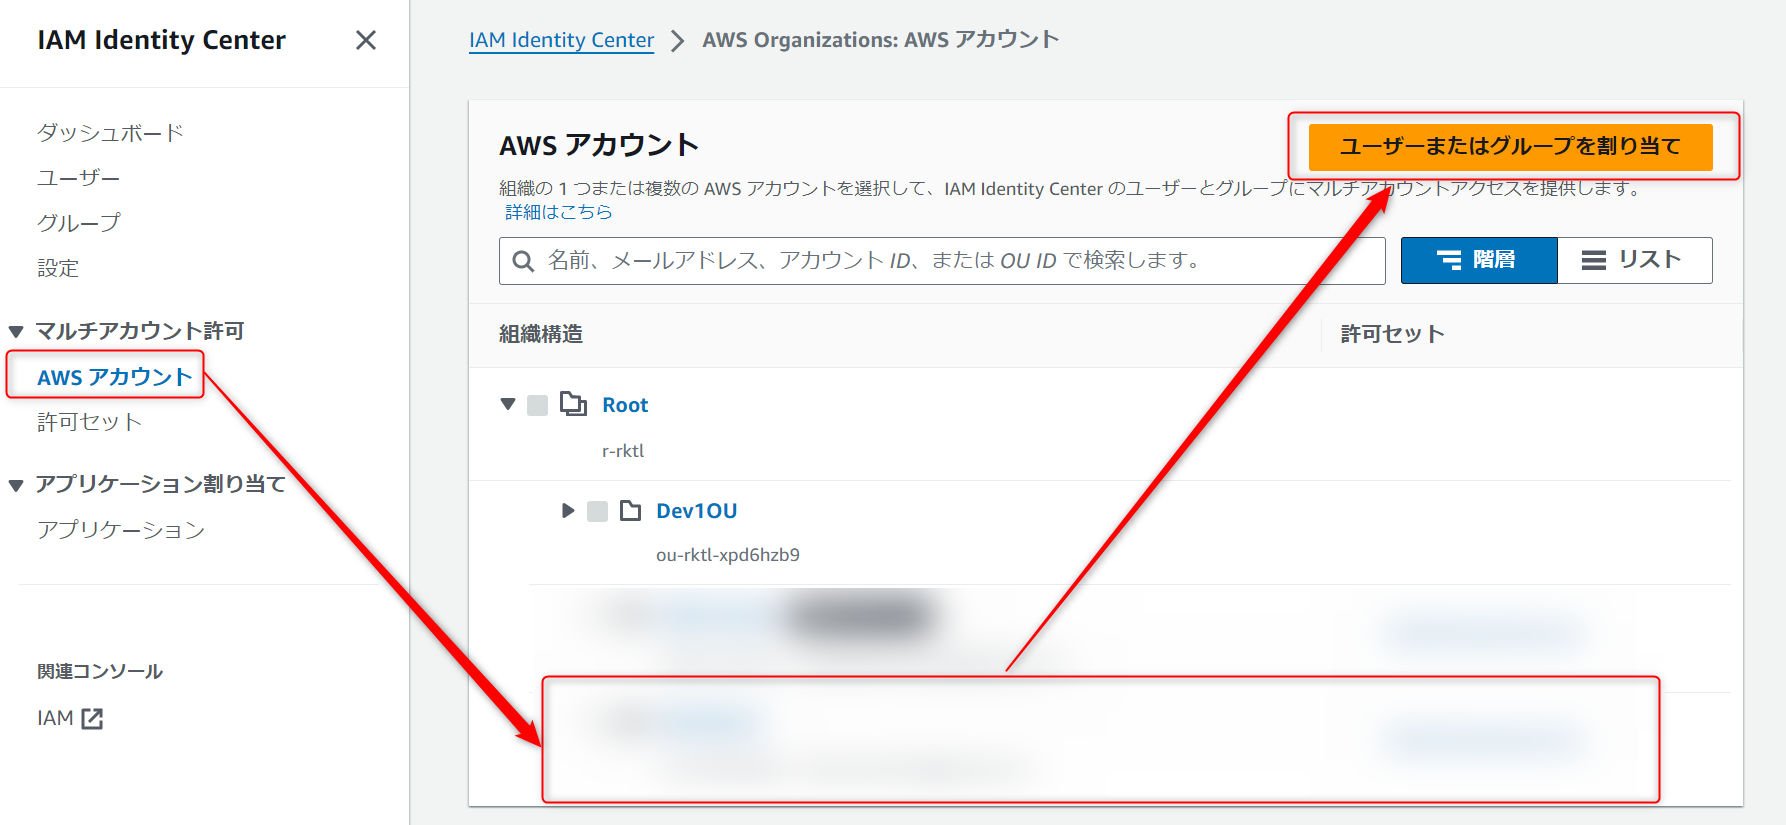Image resolution: width=1786 pixels, height=825 pixels.
Task: Click the 関連コンソール label
Action: 100,672
